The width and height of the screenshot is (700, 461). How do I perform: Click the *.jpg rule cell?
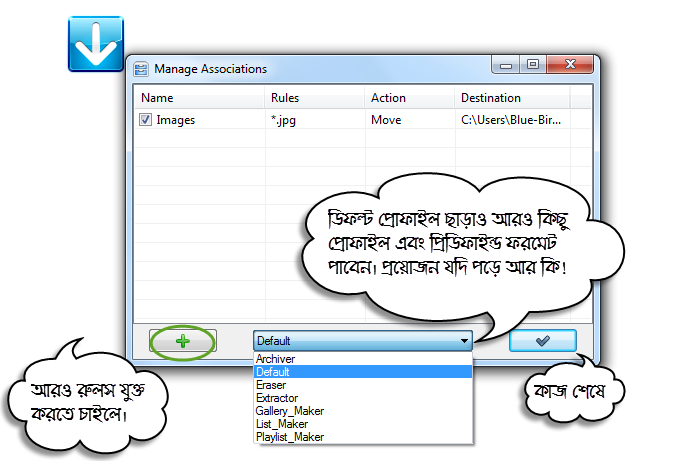pos(283,120)
